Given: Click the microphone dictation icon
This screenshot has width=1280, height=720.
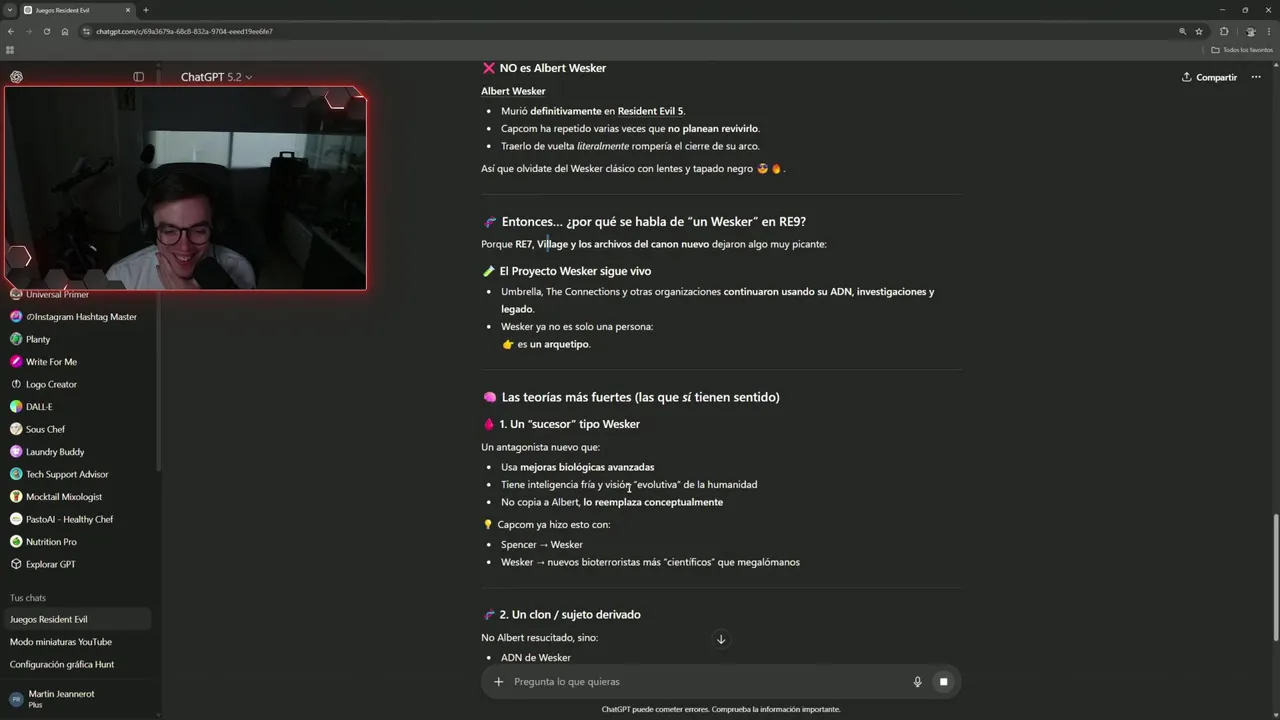Looking at the screenshot, I should 917,682.
